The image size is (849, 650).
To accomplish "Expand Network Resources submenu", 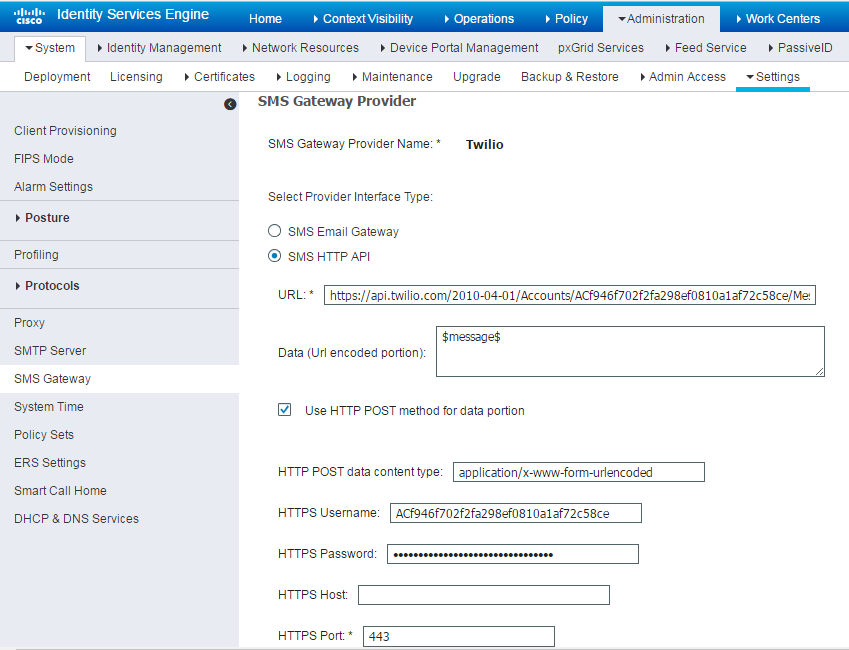I will [x=301, y=48].
